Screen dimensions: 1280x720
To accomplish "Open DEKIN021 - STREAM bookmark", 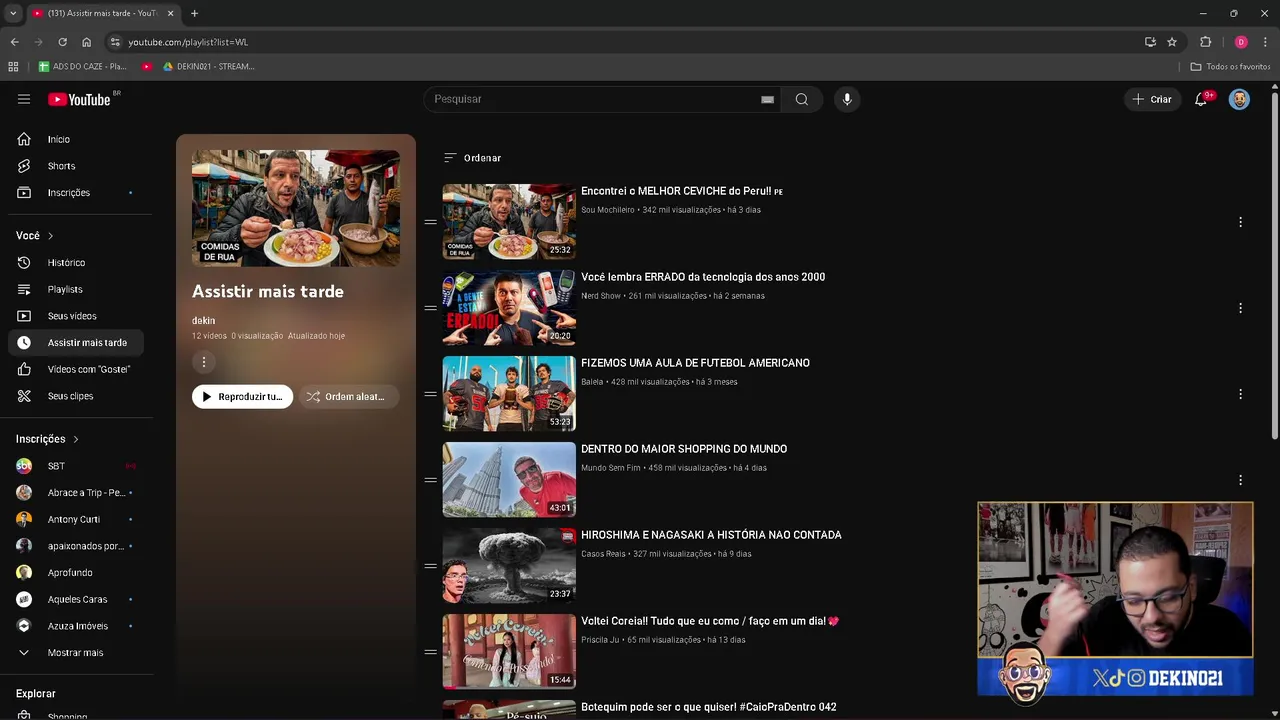I will [208, 66].
